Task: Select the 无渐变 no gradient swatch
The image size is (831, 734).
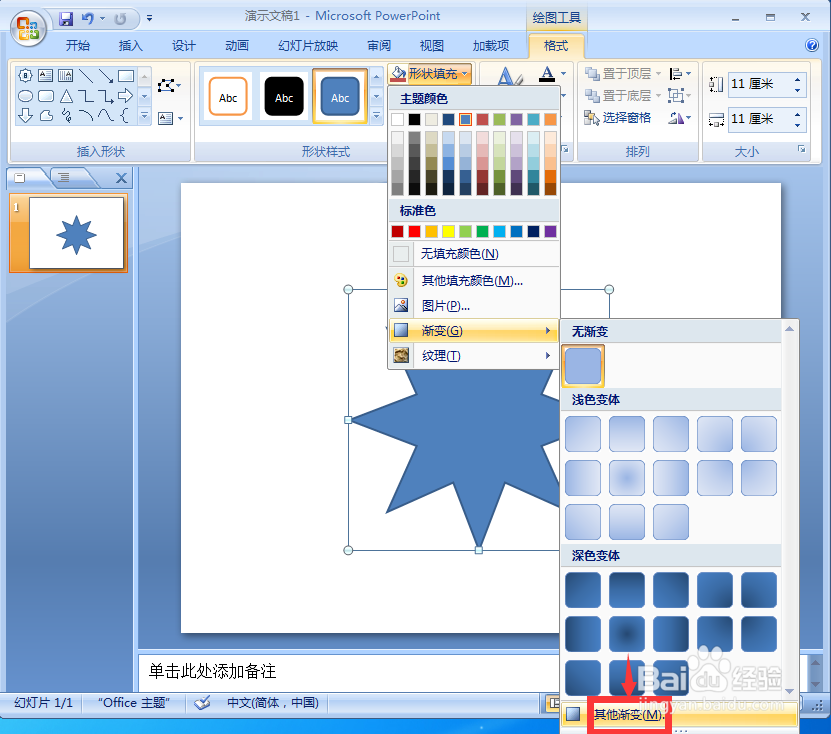Action: 583,366
